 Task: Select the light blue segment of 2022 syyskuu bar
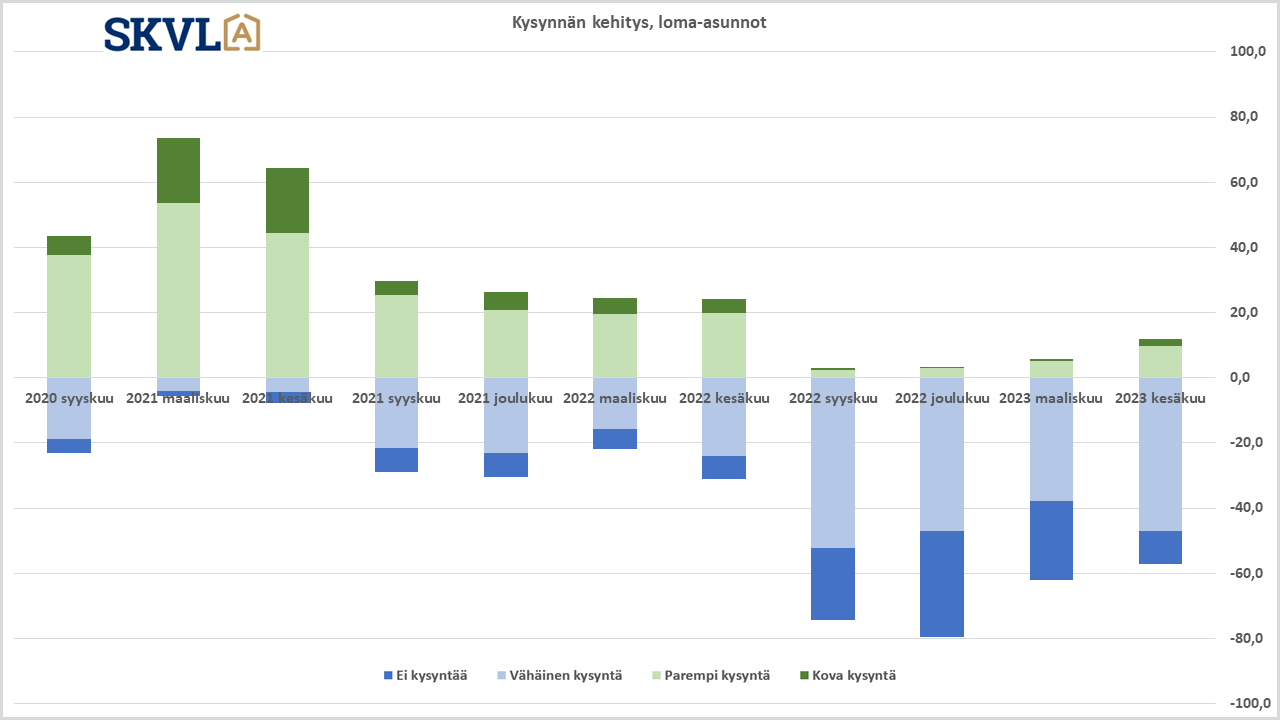click(x=833, y=462)
